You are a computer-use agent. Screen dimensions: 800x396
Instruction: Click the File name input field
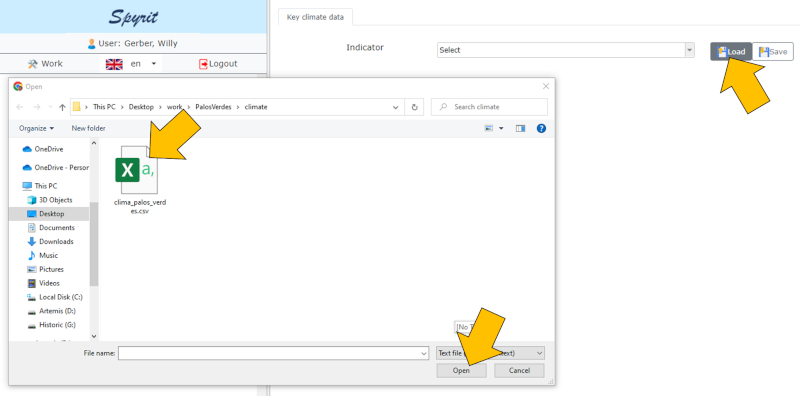[273, 353]
